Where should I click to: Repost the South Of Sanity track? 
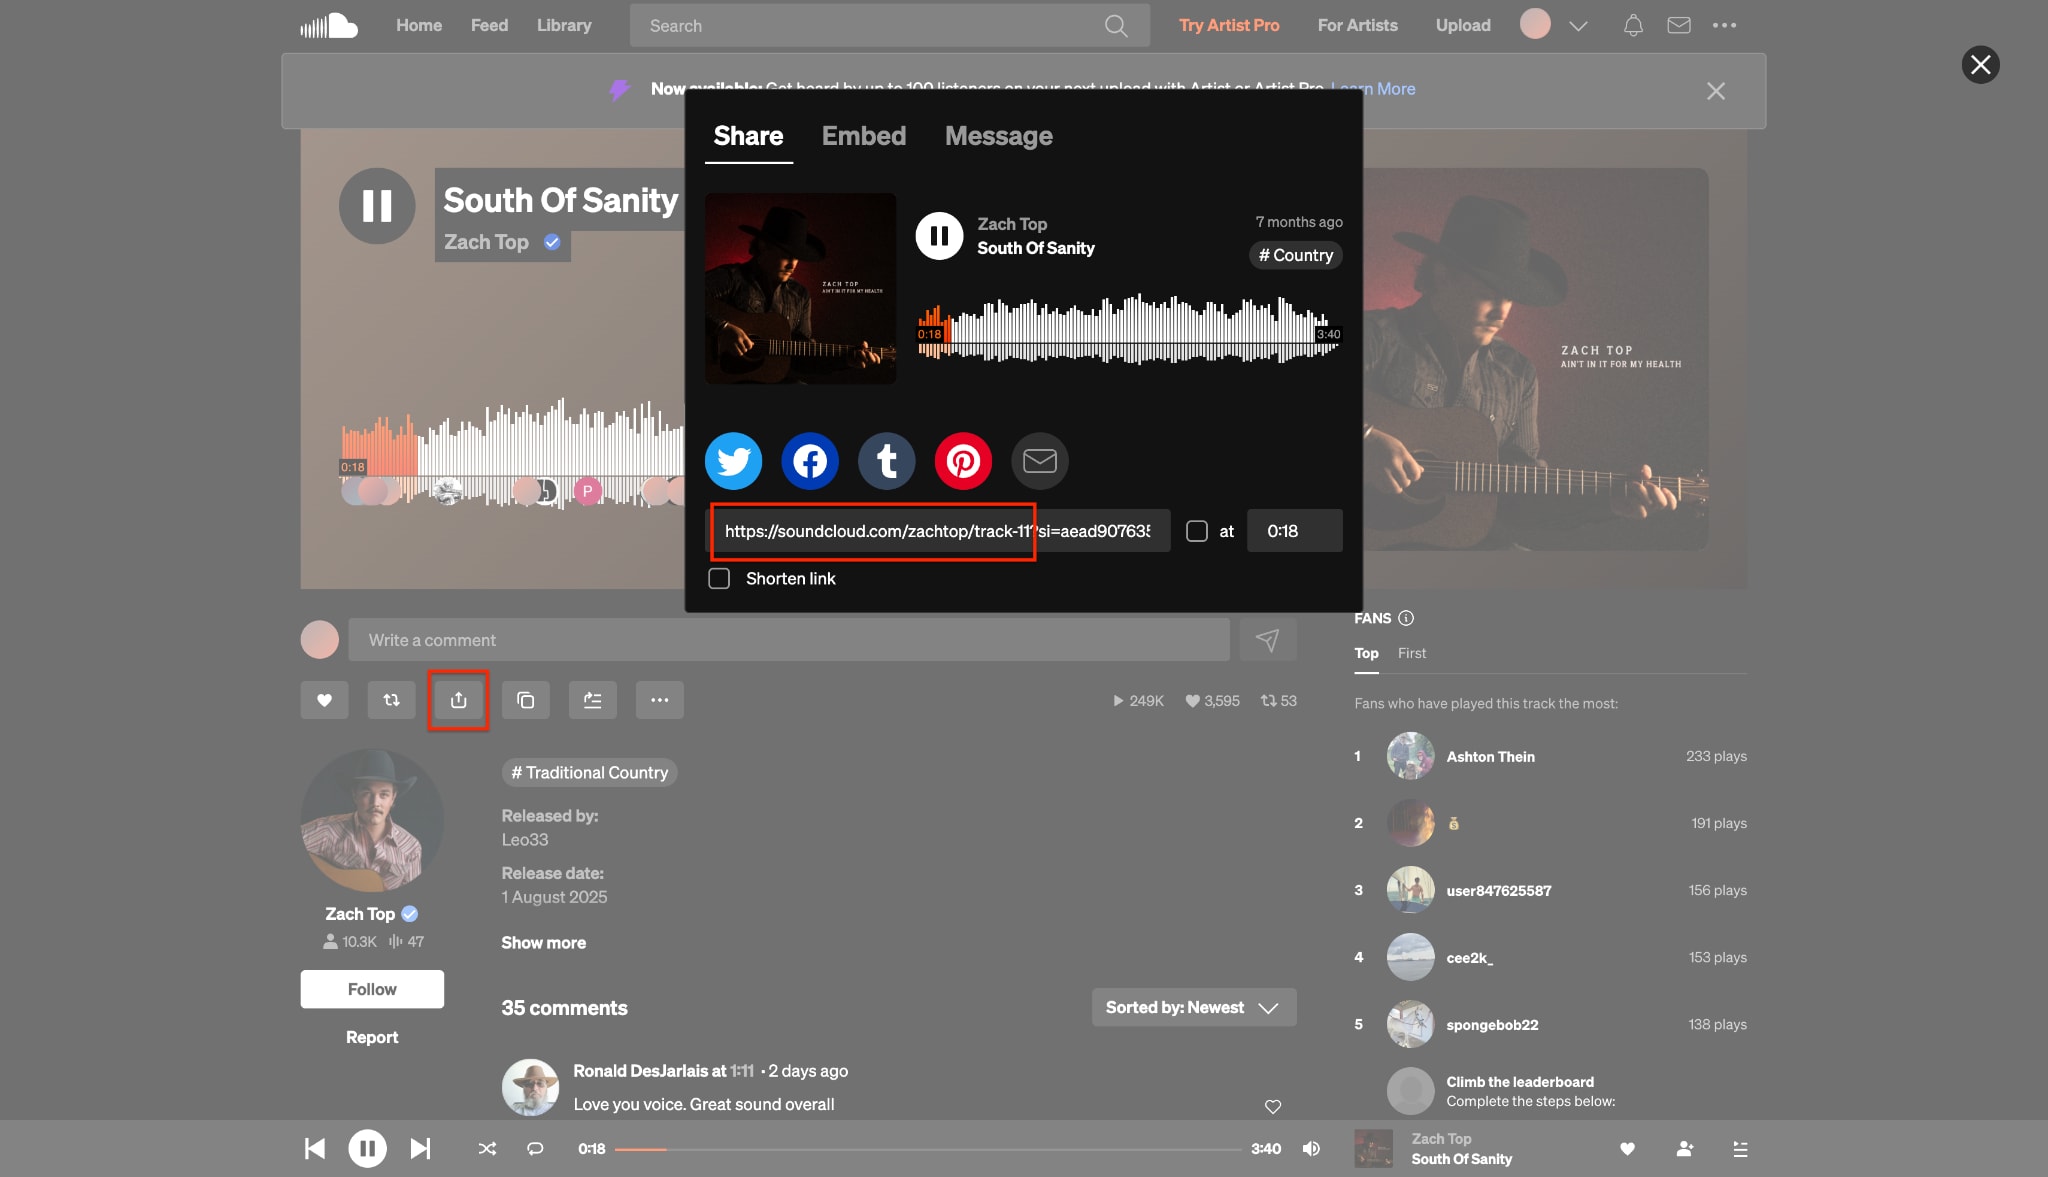(x=391, y=700)
